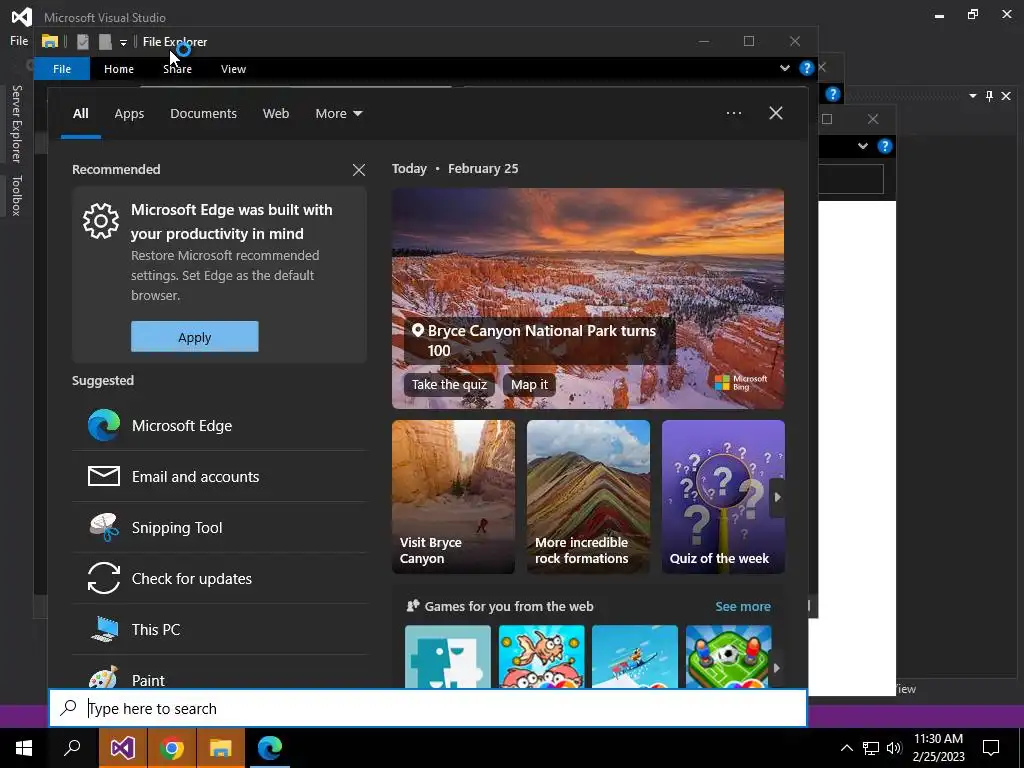Switch to the View ribbon tab
1024x768 pixels.
pyautogui.click(x=233, y=69)
